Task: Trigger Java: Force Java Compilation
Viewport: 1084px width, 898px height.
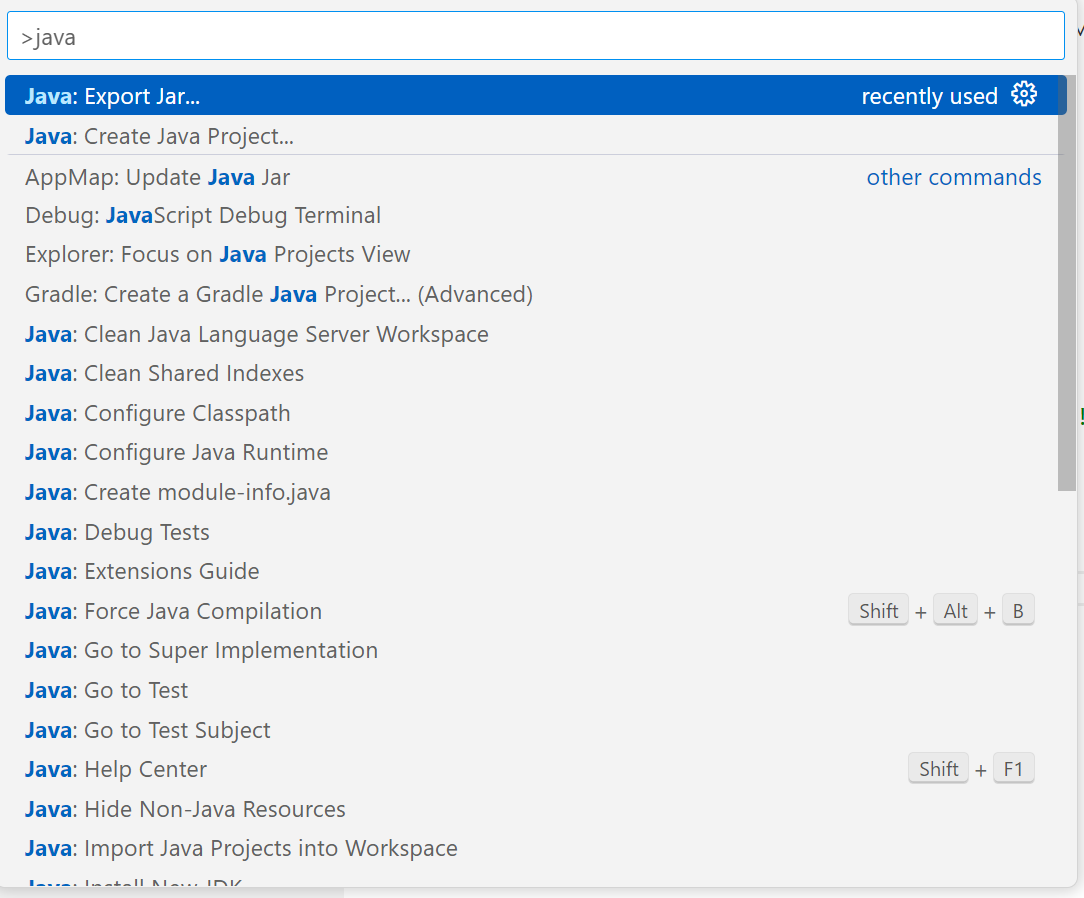Action: click(174, 611)
